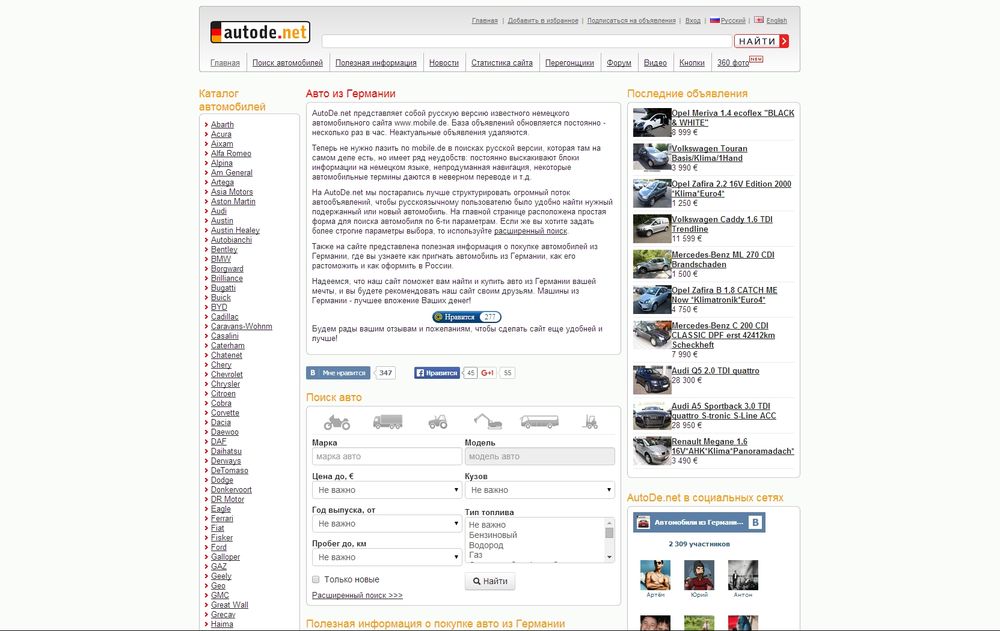Pick the excavator vehicle type icon

point(486,422)
